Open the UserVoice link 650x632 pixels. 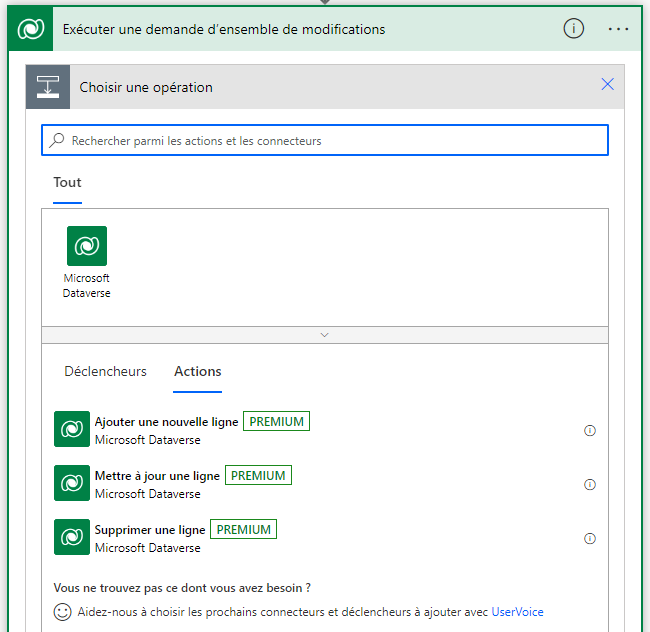click(x=517, y=612)
